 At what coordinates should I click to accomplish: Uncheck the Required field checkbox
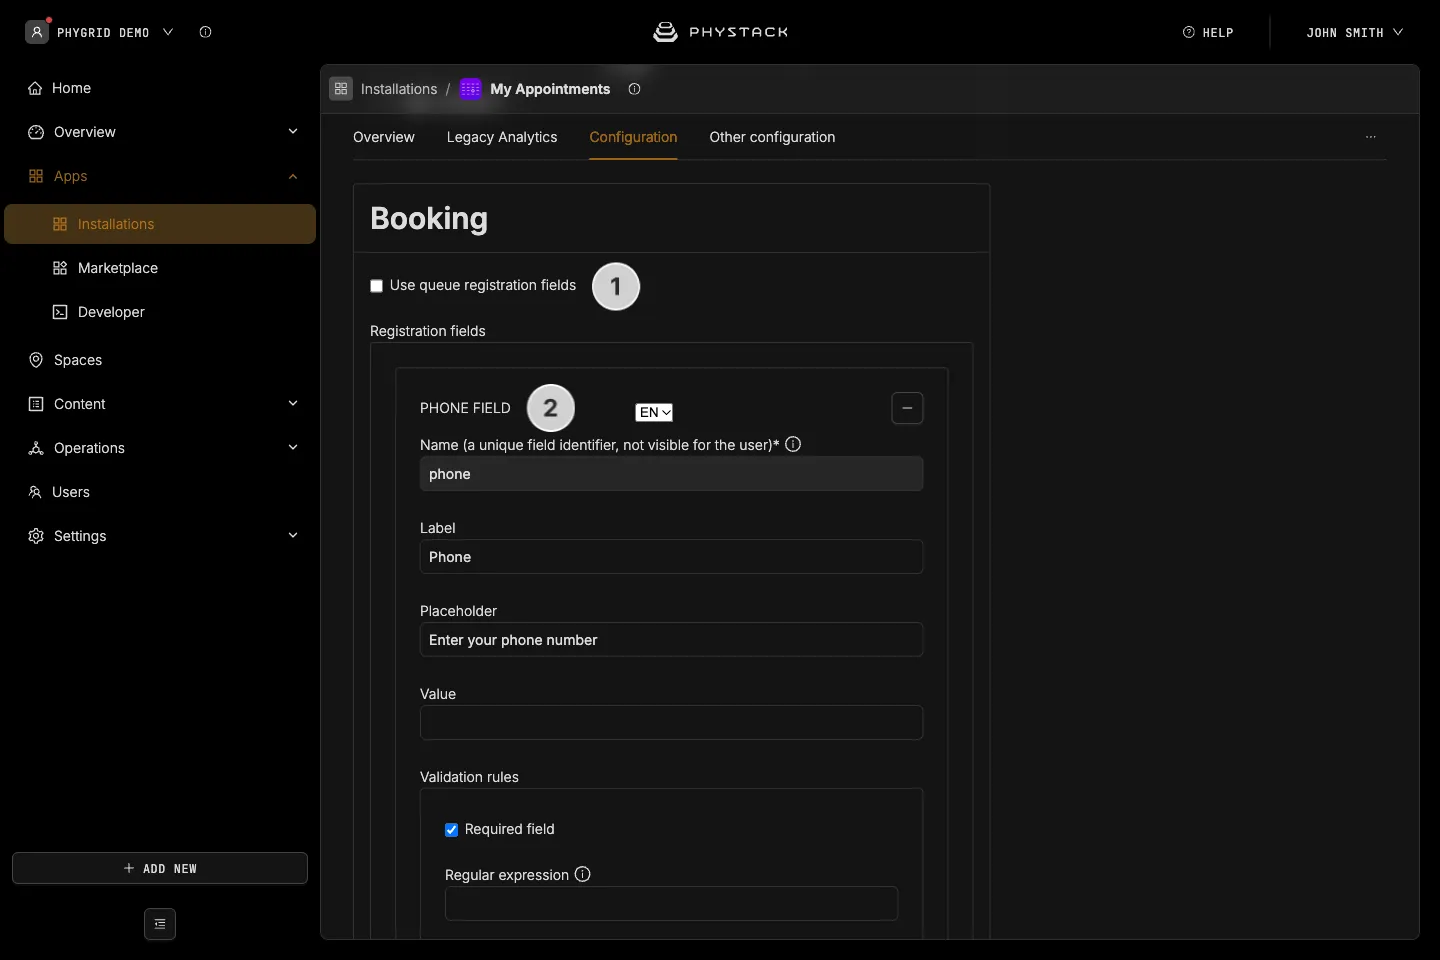(x=452, y=830)
